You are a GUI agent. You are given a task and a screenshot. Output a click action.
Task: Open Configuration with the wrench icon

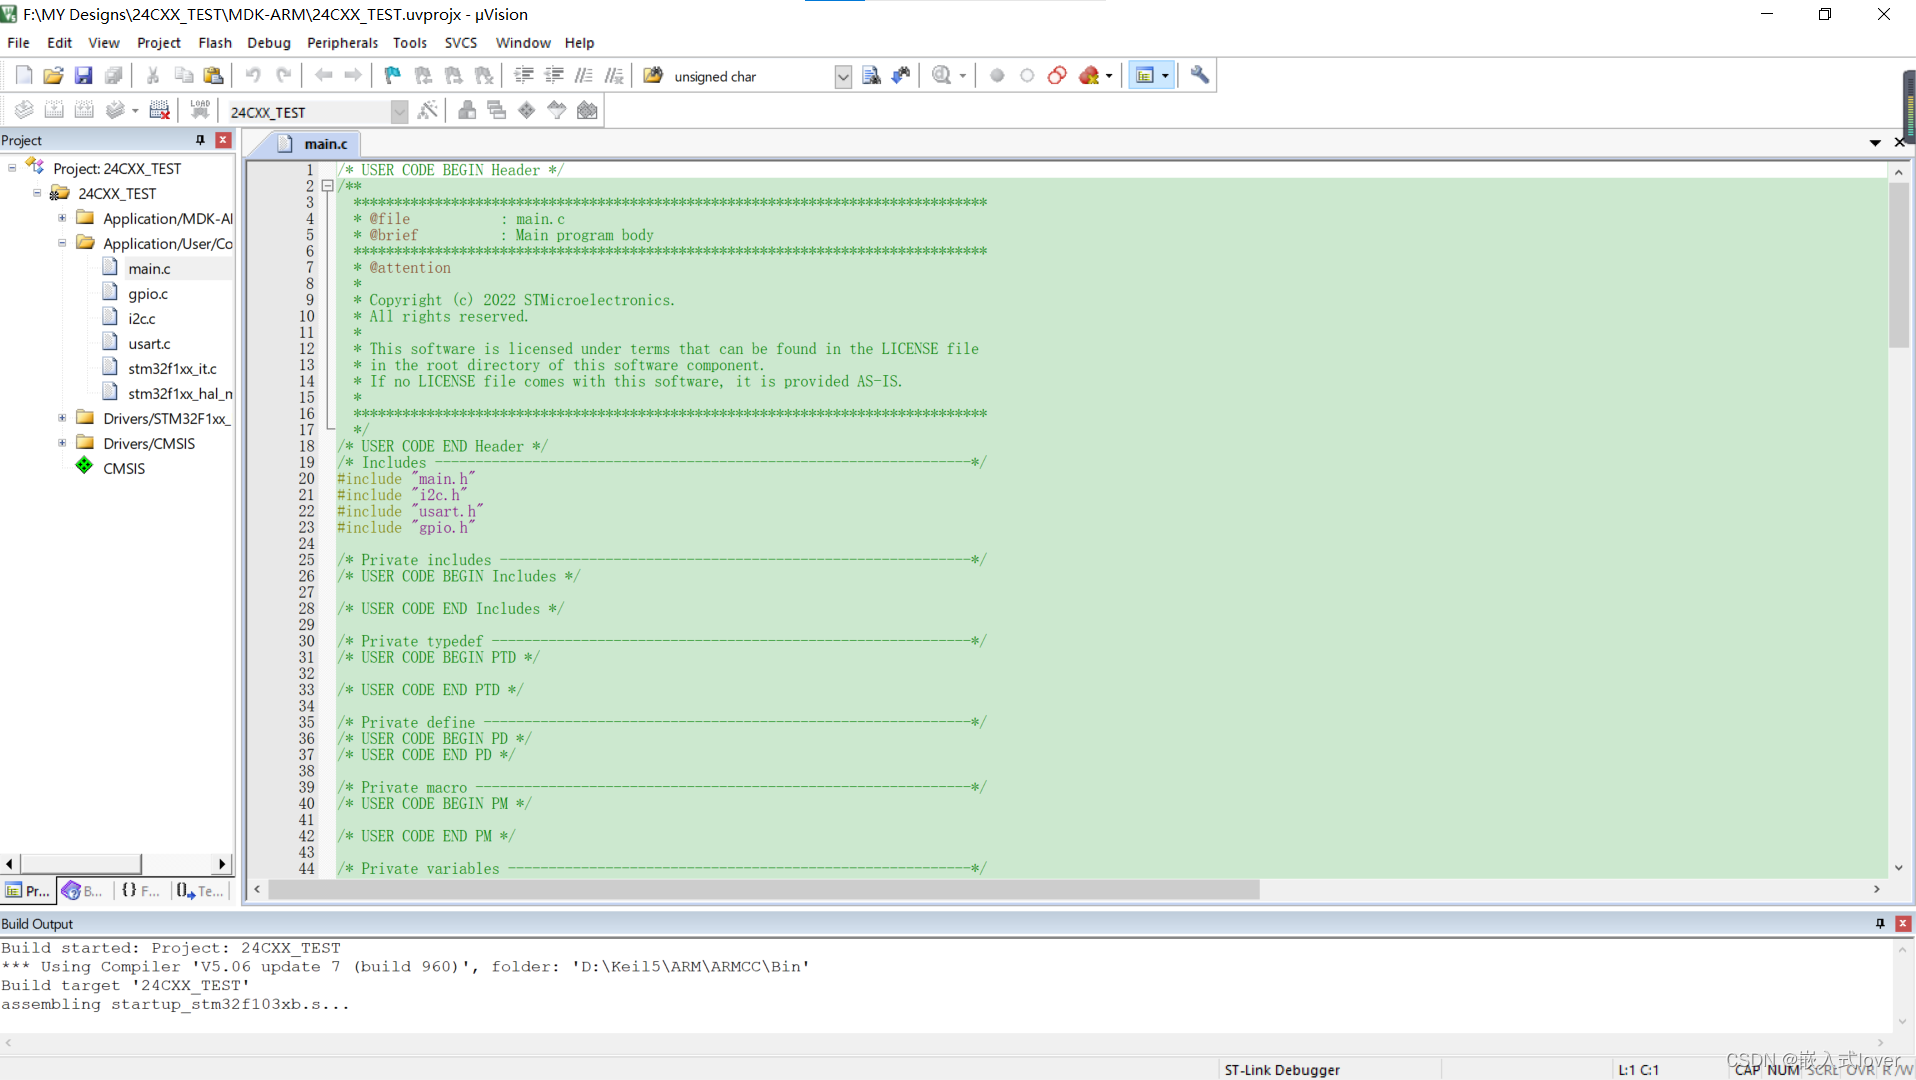1199,76
